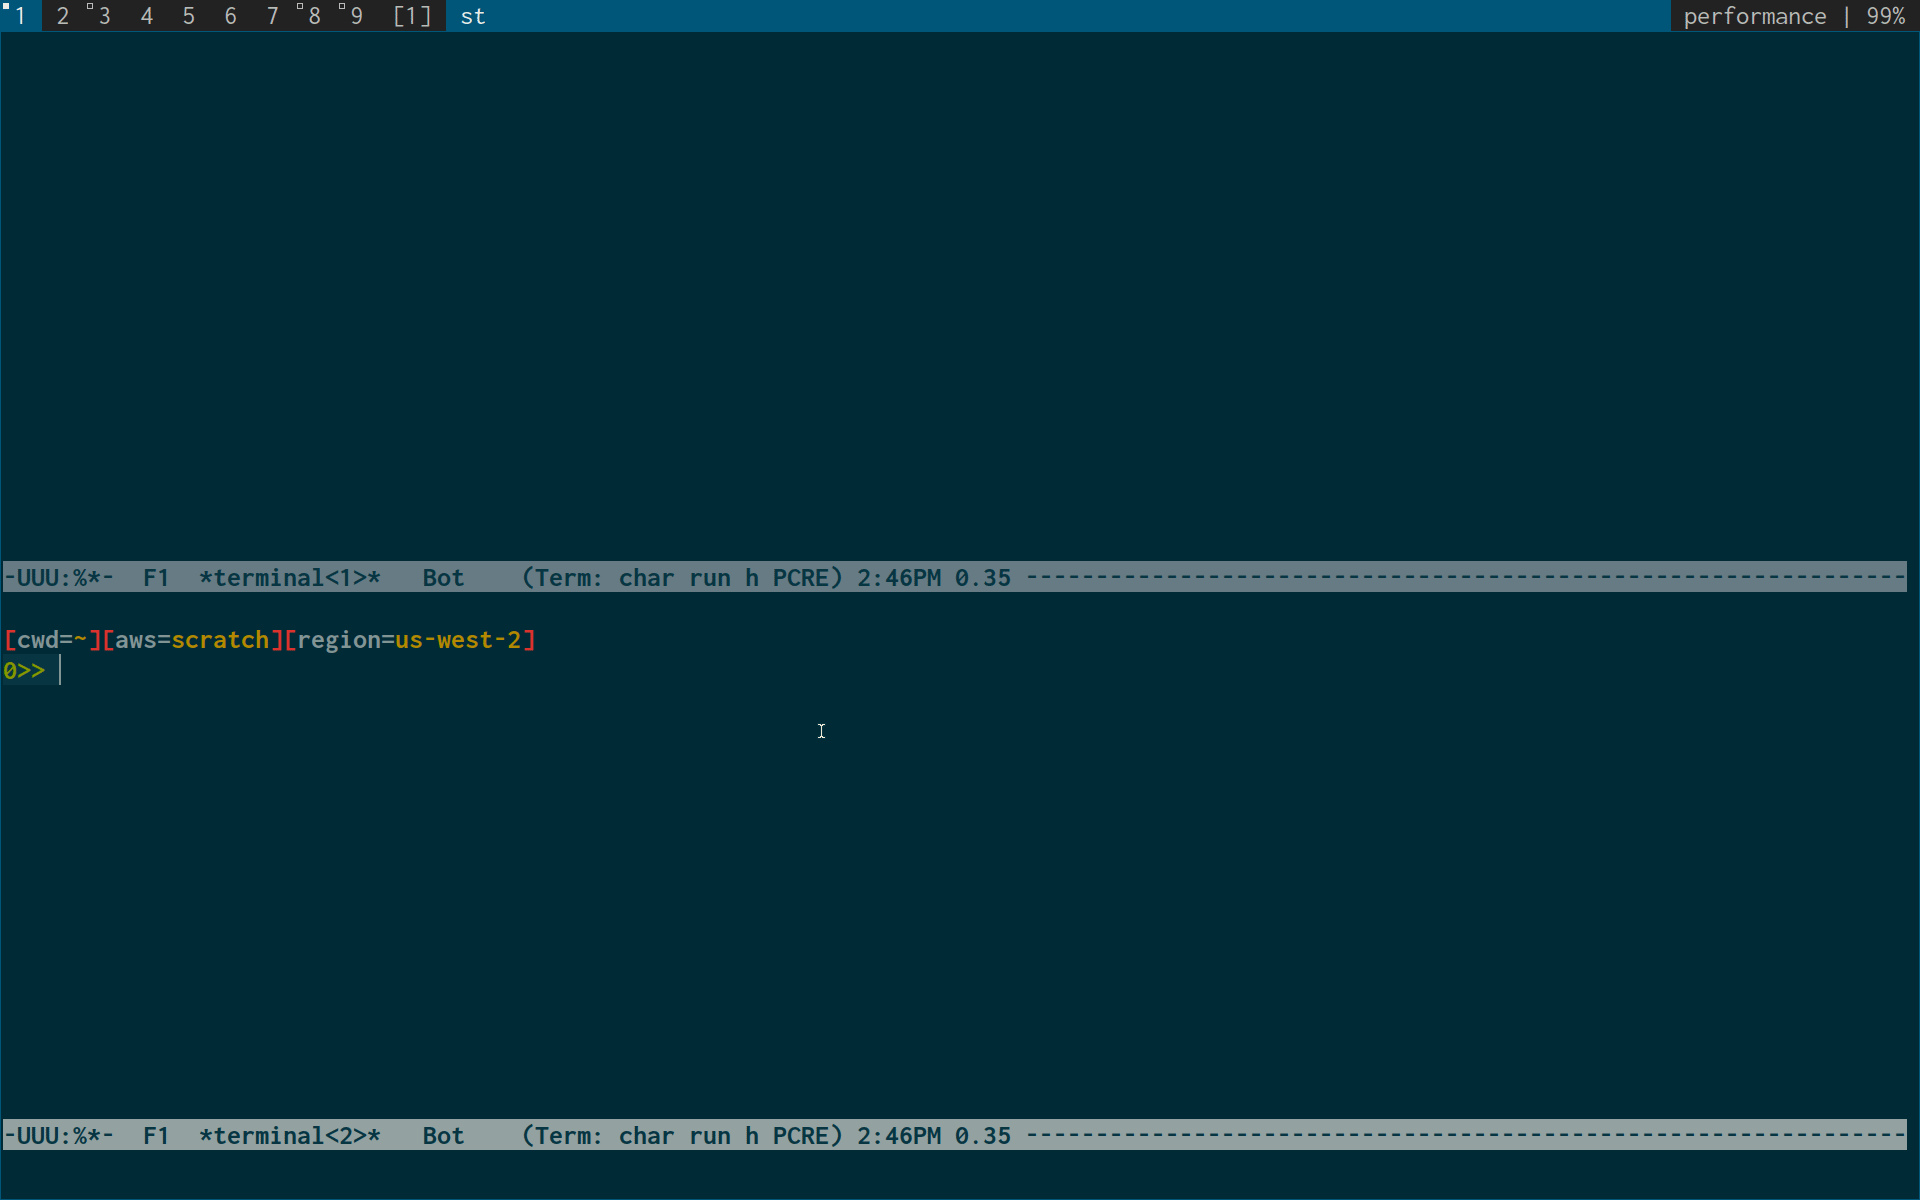Click workspace tag labeled '1'
Viewport: 1920px width, 1200px height.
(19, 15)
